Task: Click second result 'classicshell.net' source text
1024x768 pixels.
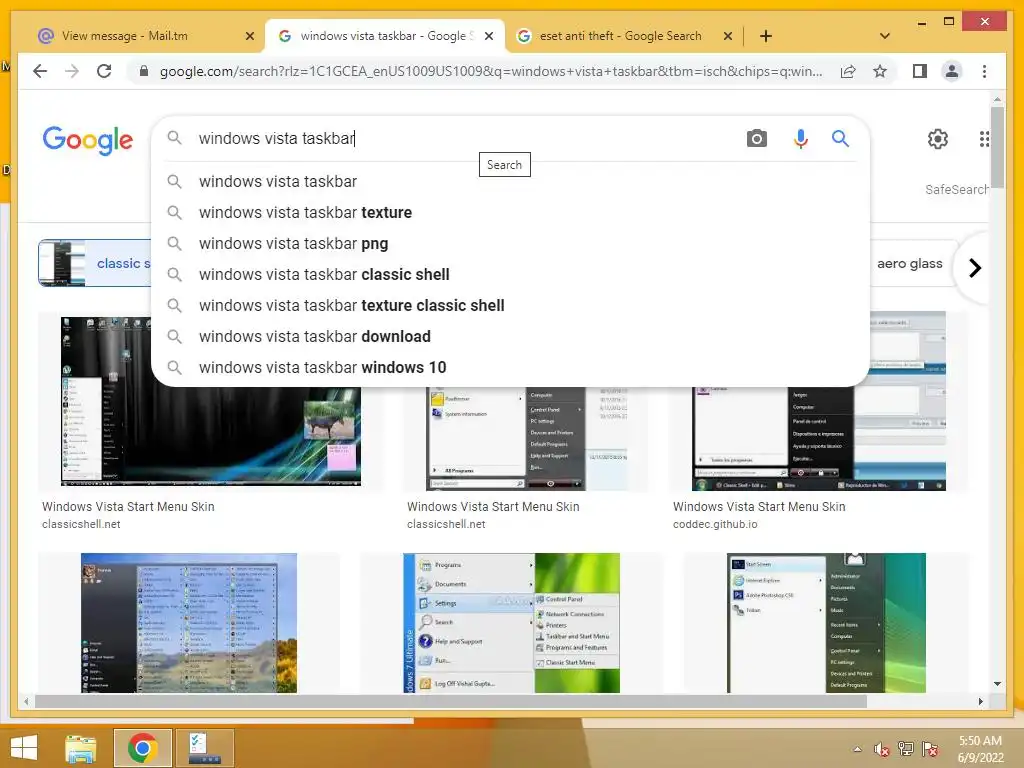Action: click(446, 524)
